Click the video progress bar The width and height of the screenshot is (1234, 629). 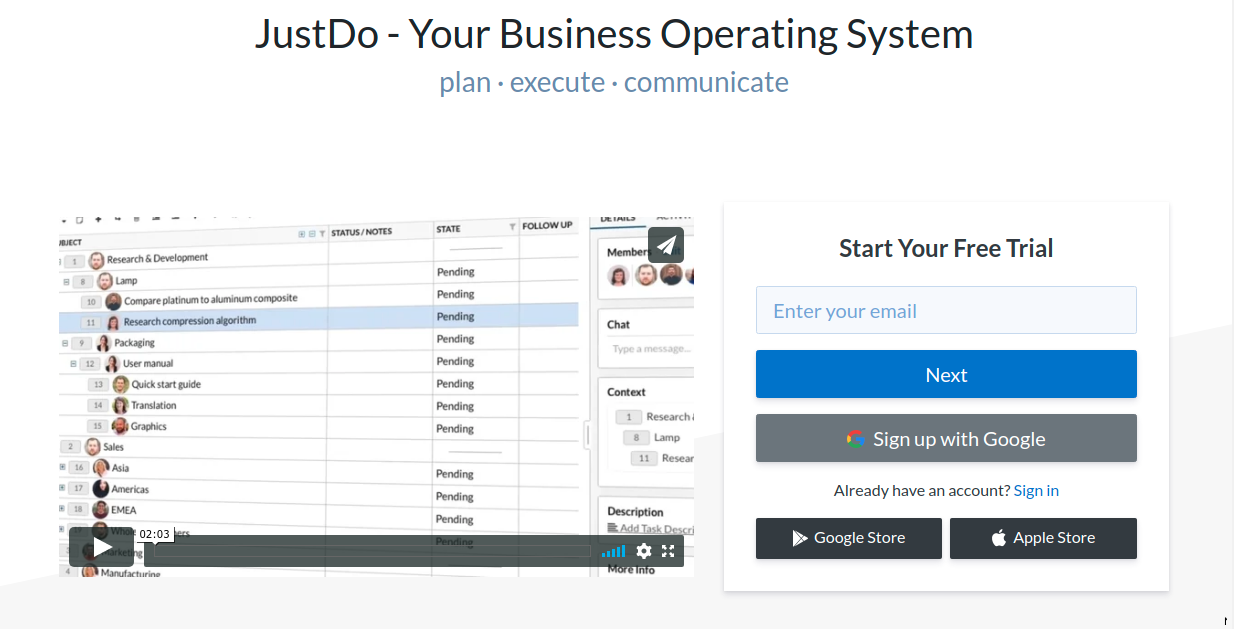pos(370,551)
